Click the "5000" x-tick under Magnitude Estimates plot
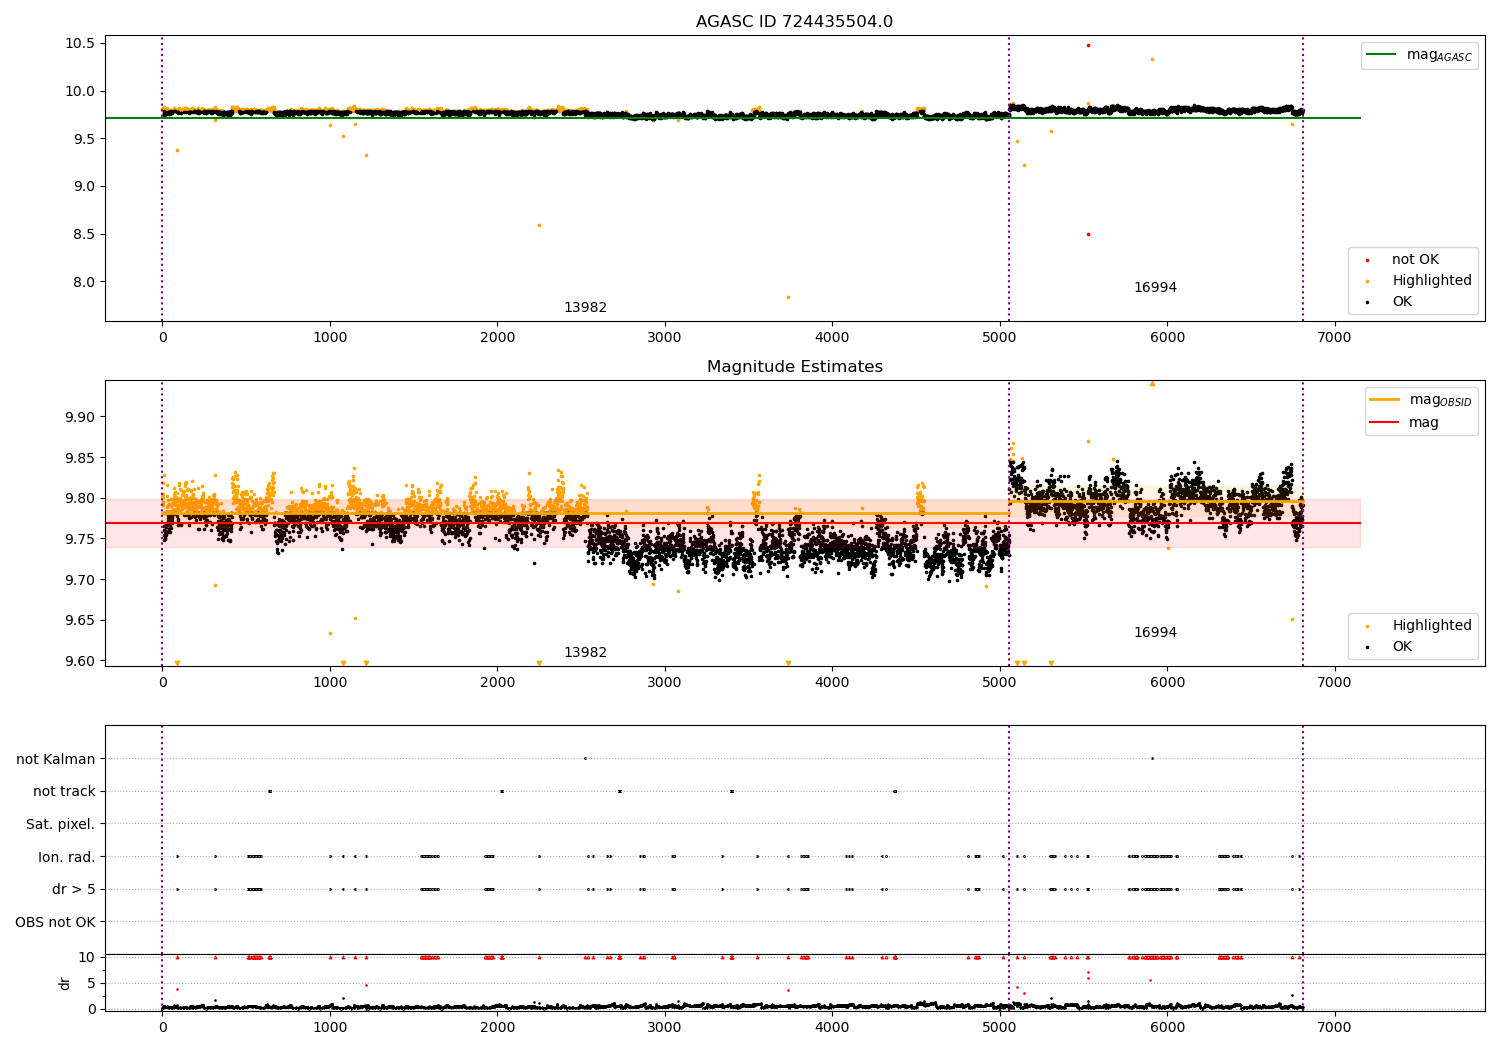 pyautogui.click(x=1000, y=683)
